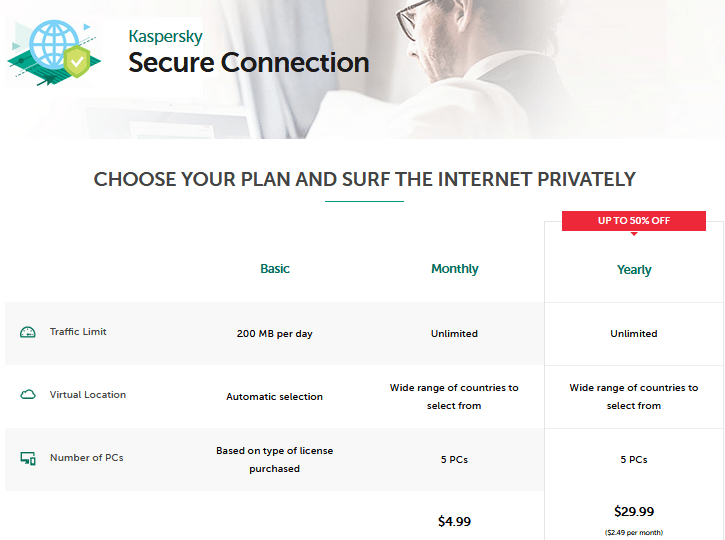
Task: Click the UP TO 50% OFF red banner
Action: [634, 221]
